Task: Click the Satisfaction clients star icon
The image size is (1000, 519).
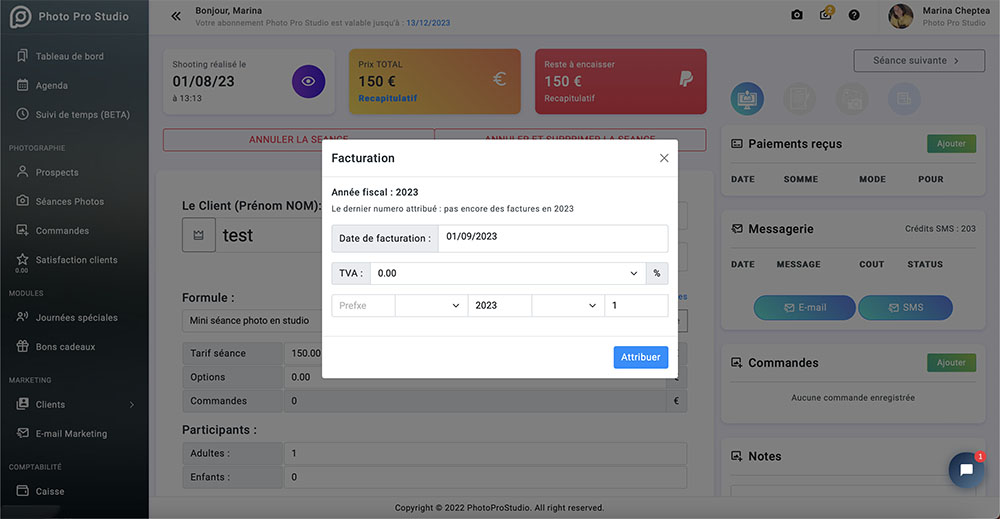Action: coord(22,259)
